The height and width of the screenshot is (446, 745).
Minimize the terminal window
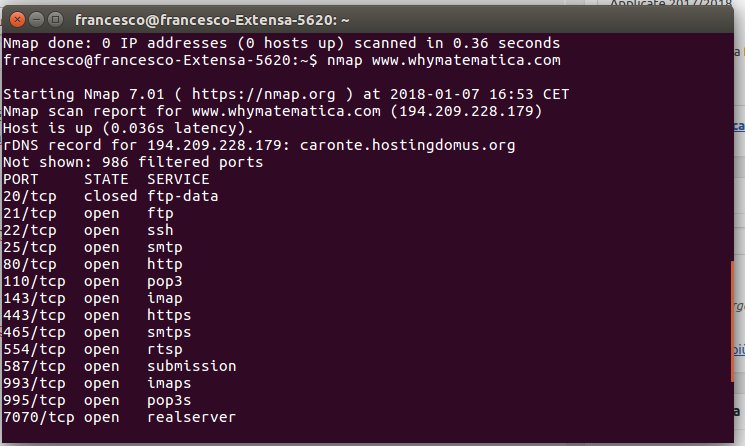click(x=37, y=19)
